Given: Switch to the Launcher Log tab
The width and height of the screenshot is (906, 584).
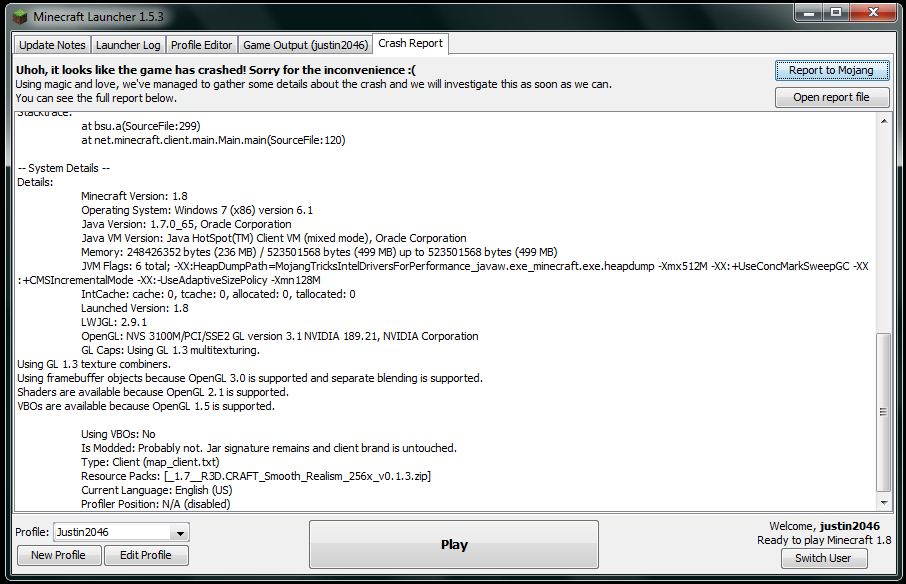Looking at the screenshot, I should click(x=128, y=45).
